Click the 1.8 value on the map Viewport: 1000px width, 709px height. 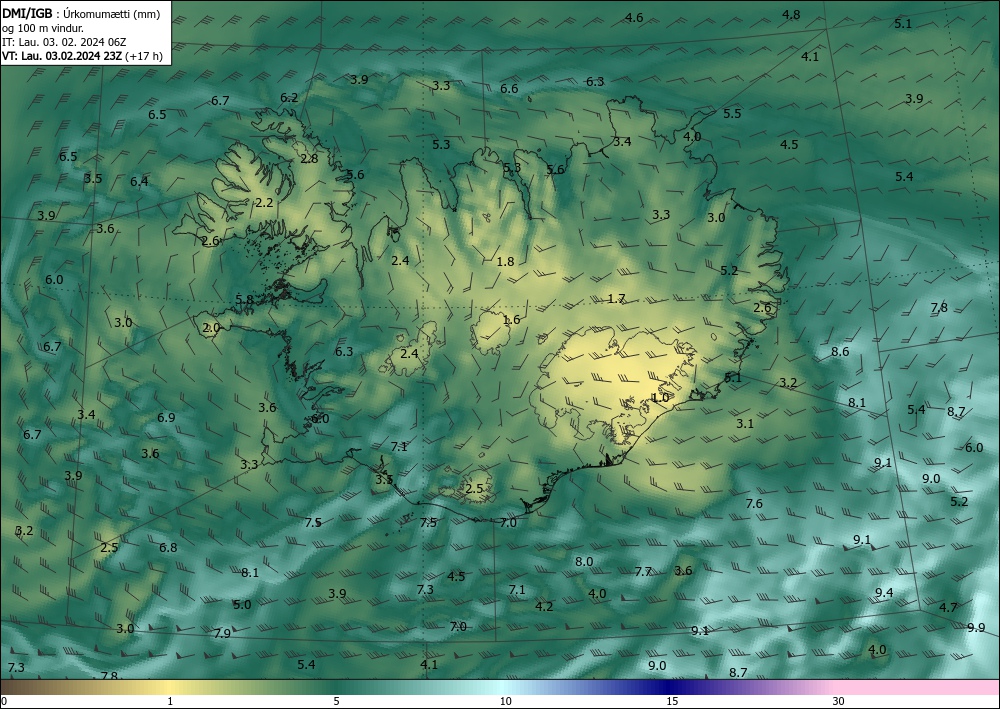pos(505,261)
